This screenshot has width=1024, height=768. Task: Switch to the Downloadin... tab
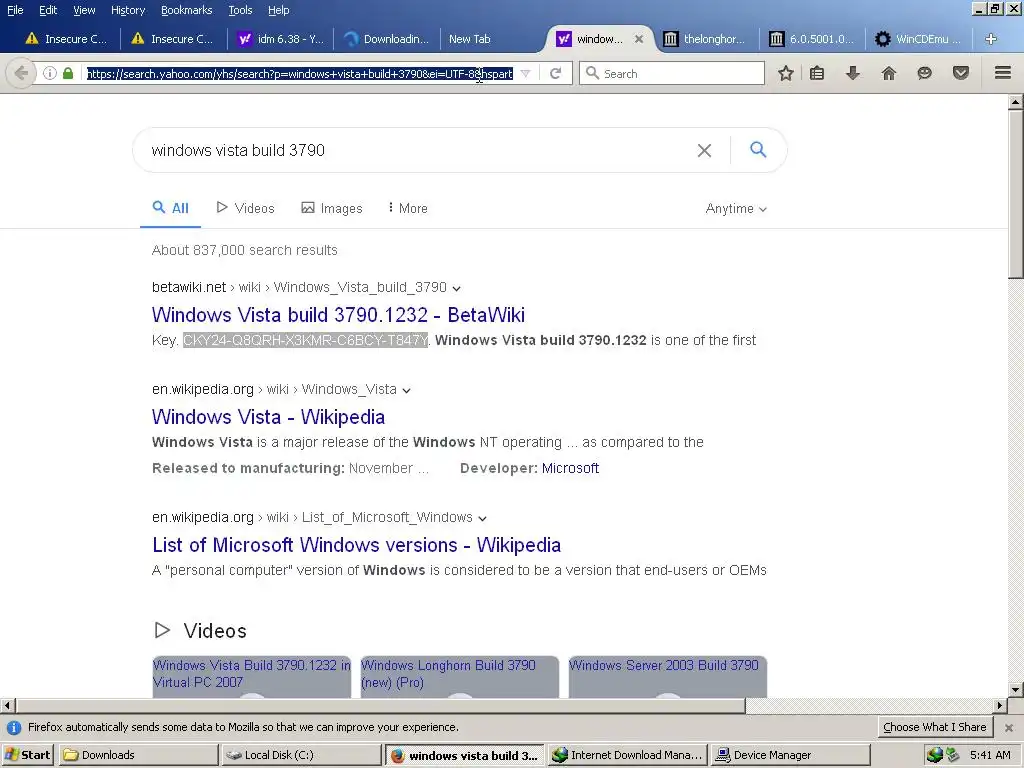tap(387, 39)
